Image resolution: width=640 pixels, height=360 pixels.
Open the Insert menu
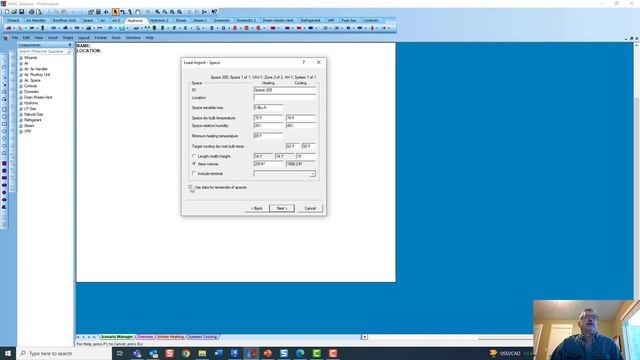53,38
